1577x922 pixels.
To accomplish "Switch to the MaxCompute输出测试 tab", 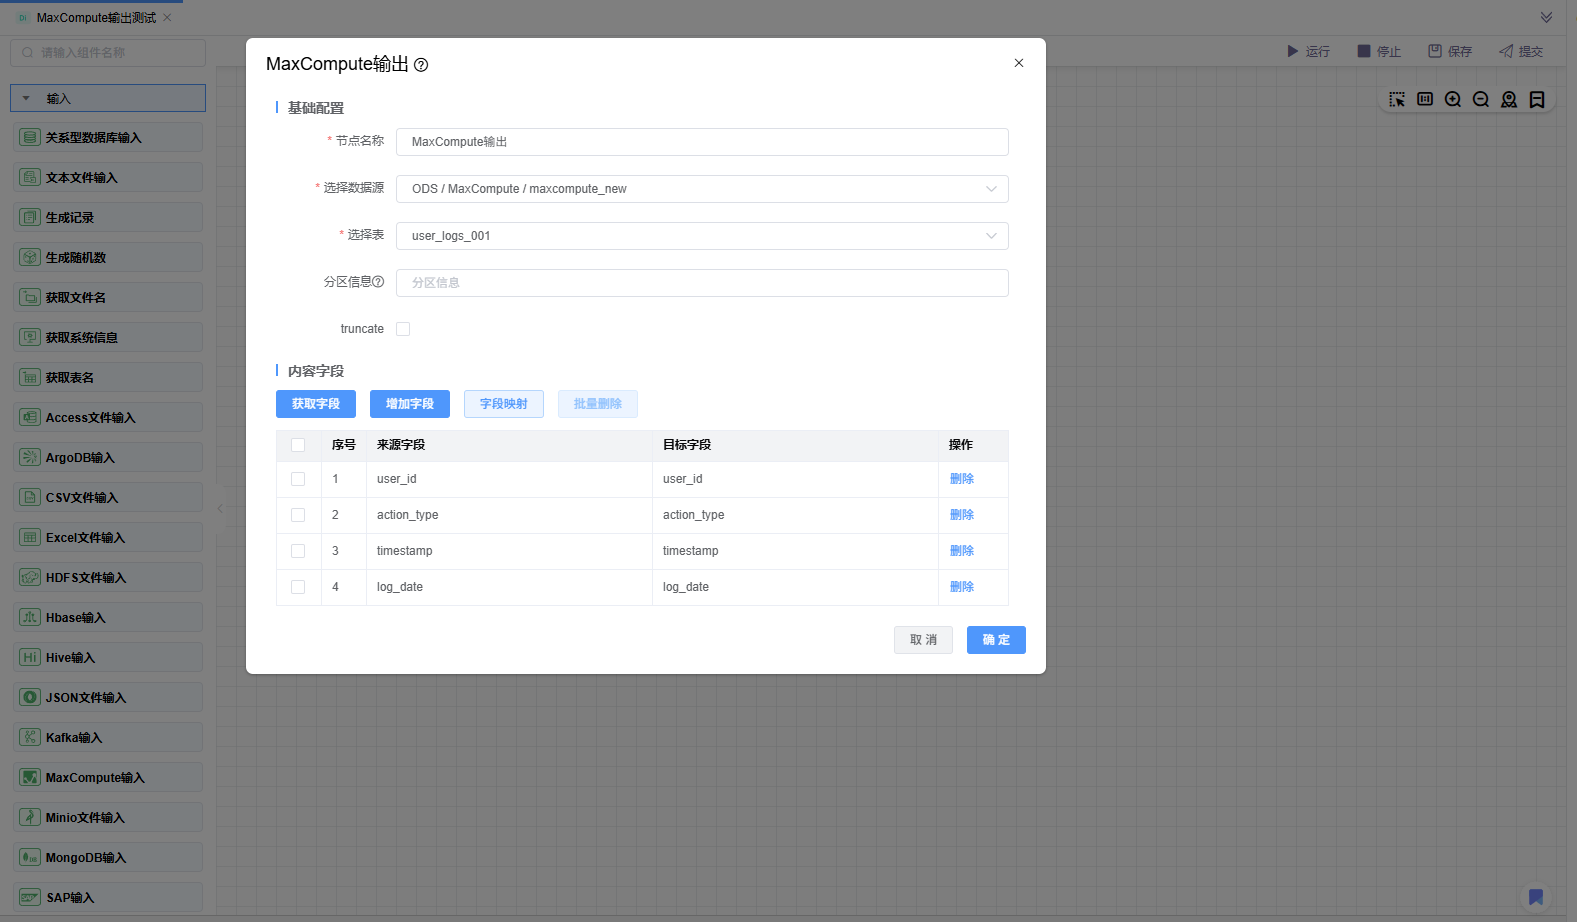I will pos(96,18).
